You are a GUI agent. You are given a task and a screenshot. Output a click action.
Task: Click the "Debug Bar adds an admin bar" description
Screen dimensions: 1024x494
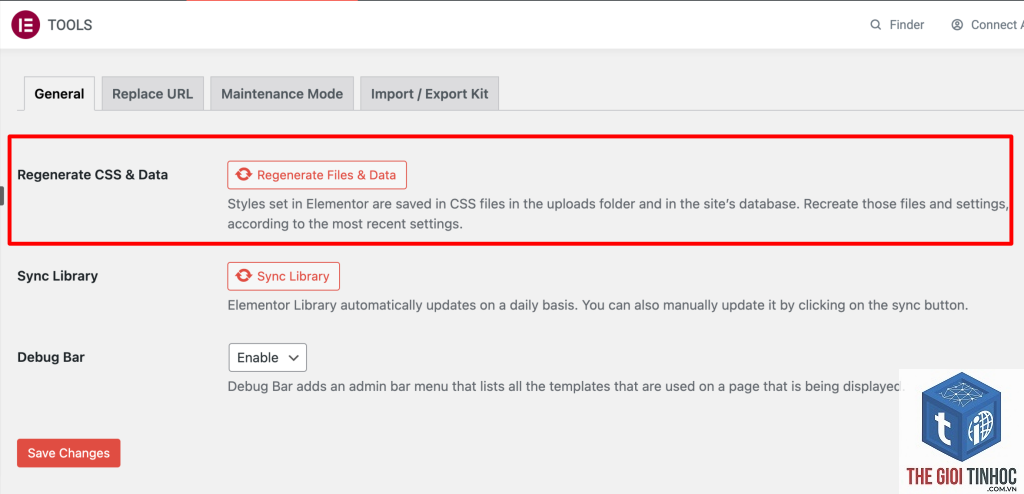564,386
